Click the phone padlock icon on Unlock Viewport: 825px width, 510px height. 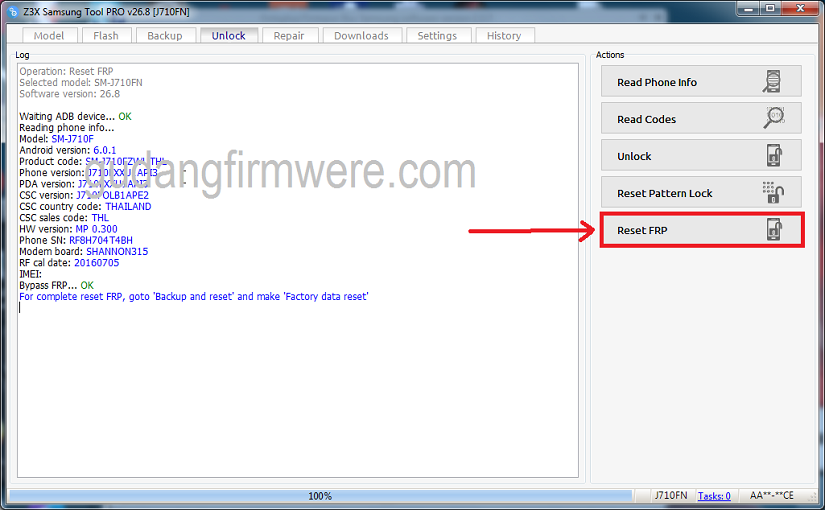coord(774,155)
